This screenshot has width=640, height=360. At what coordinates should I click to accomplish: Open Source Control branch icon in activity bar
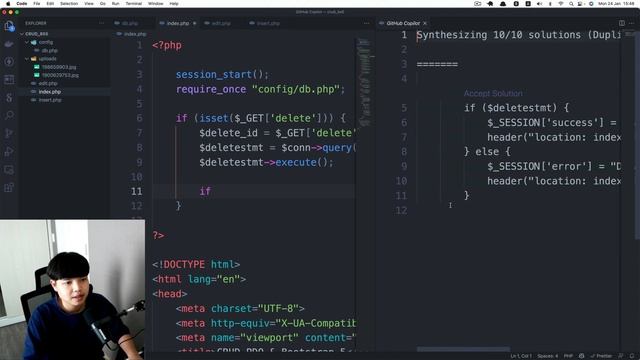(9, 133)
